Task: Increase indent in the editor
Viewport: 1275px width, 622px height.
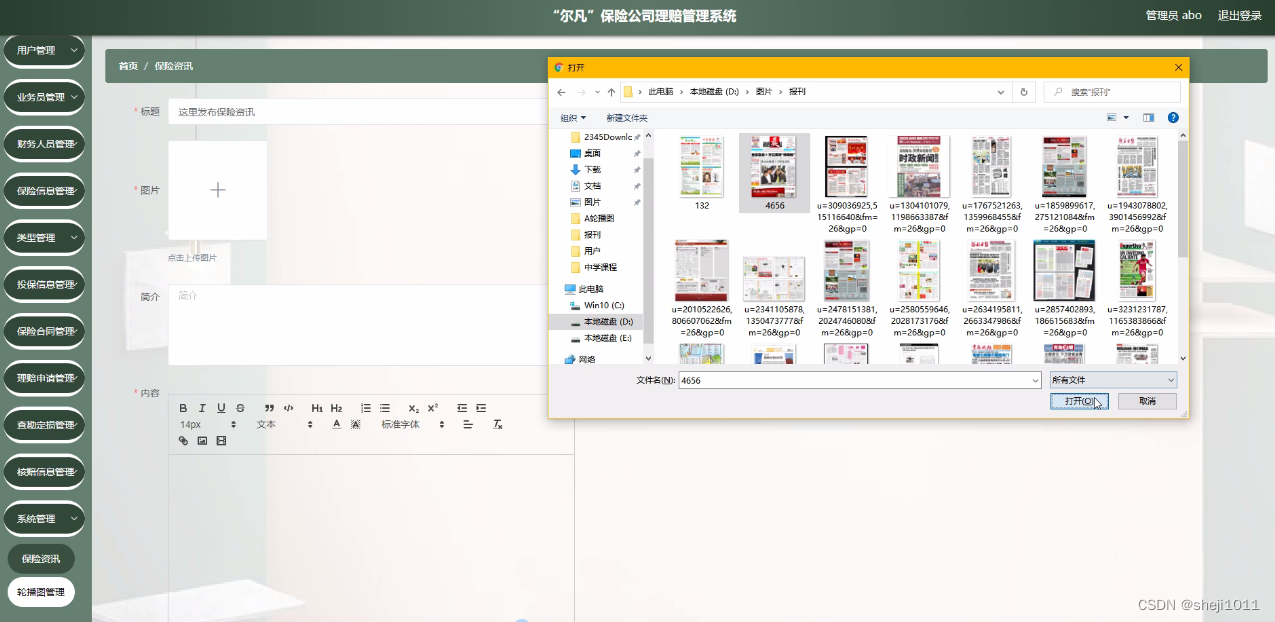Action: (481, 408)
